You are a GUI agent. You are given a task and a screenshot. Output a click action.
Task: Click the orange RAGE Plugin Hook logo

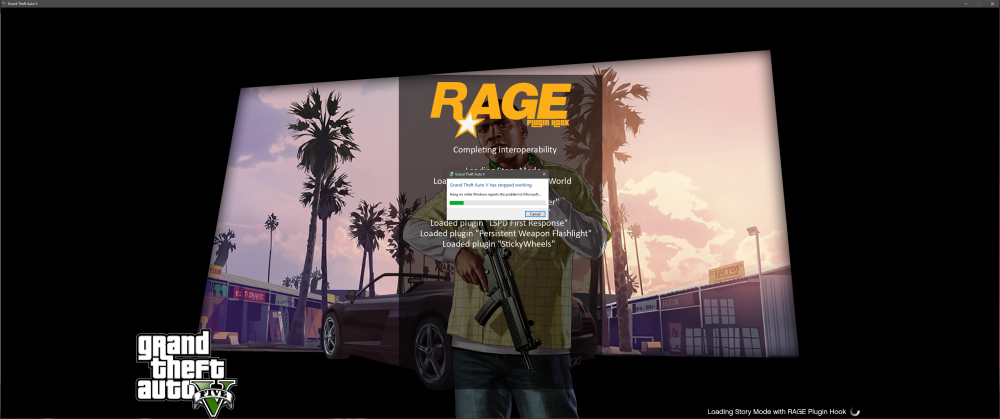pyautogui.click(x=501, y=108)
